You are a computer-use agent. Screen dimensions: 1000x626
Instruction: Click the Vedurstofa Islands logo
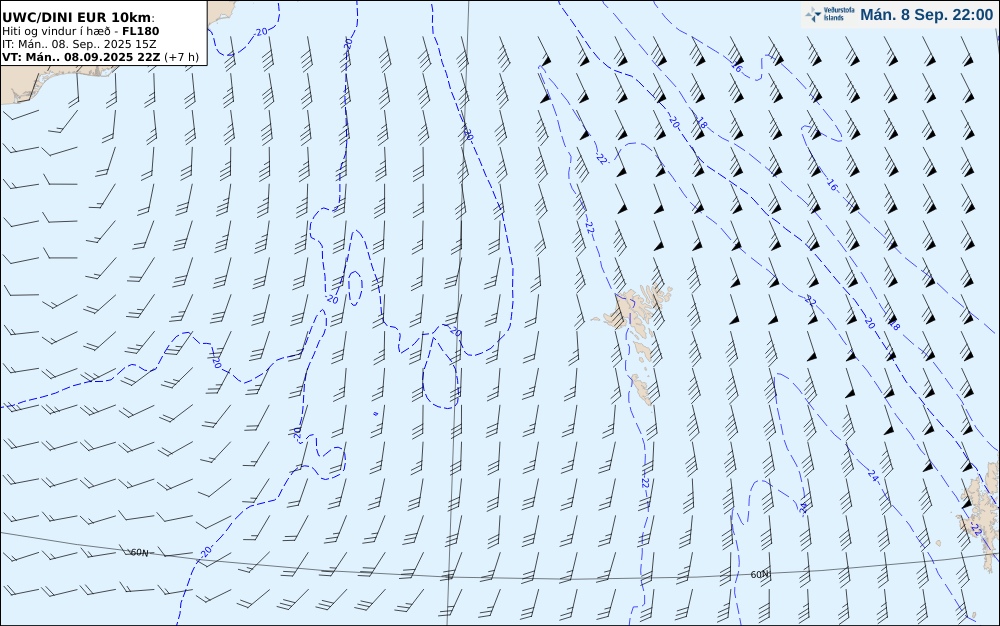[x=830, y=14]
